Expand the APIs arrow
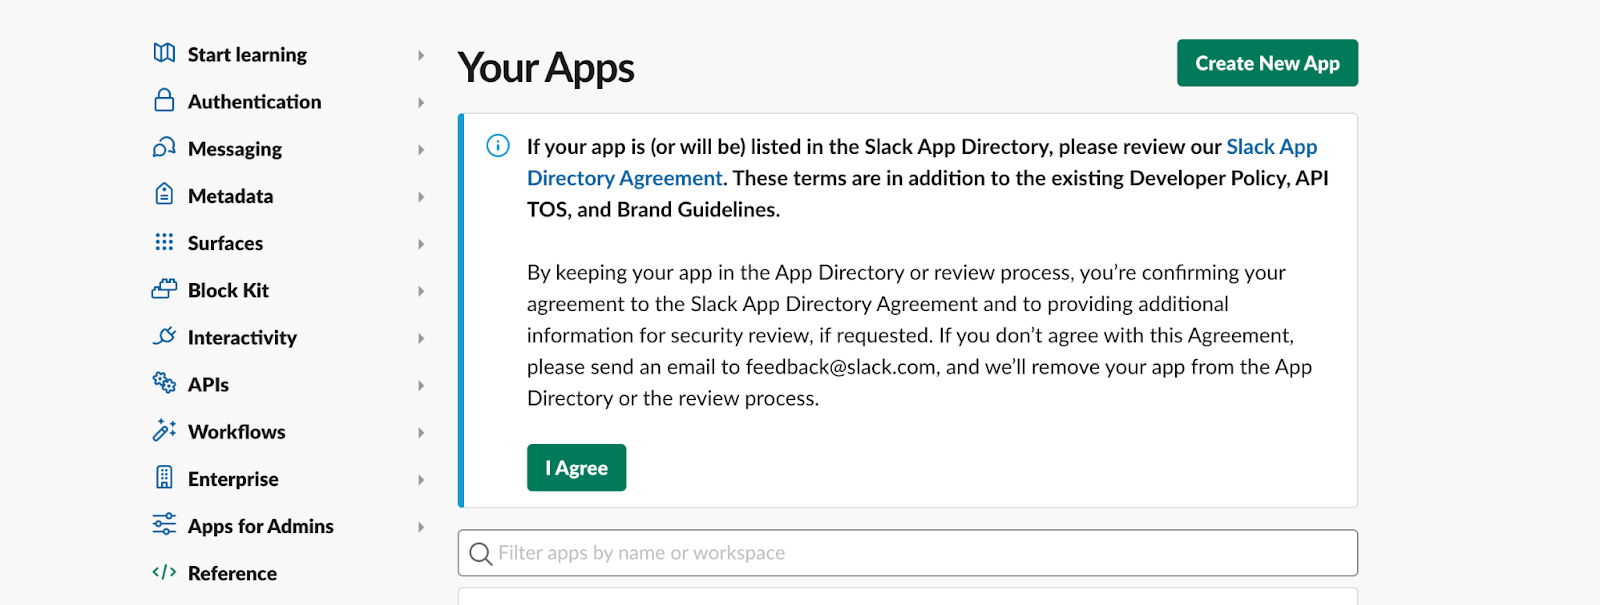The image size is (1600, 605). pos(421,385)
